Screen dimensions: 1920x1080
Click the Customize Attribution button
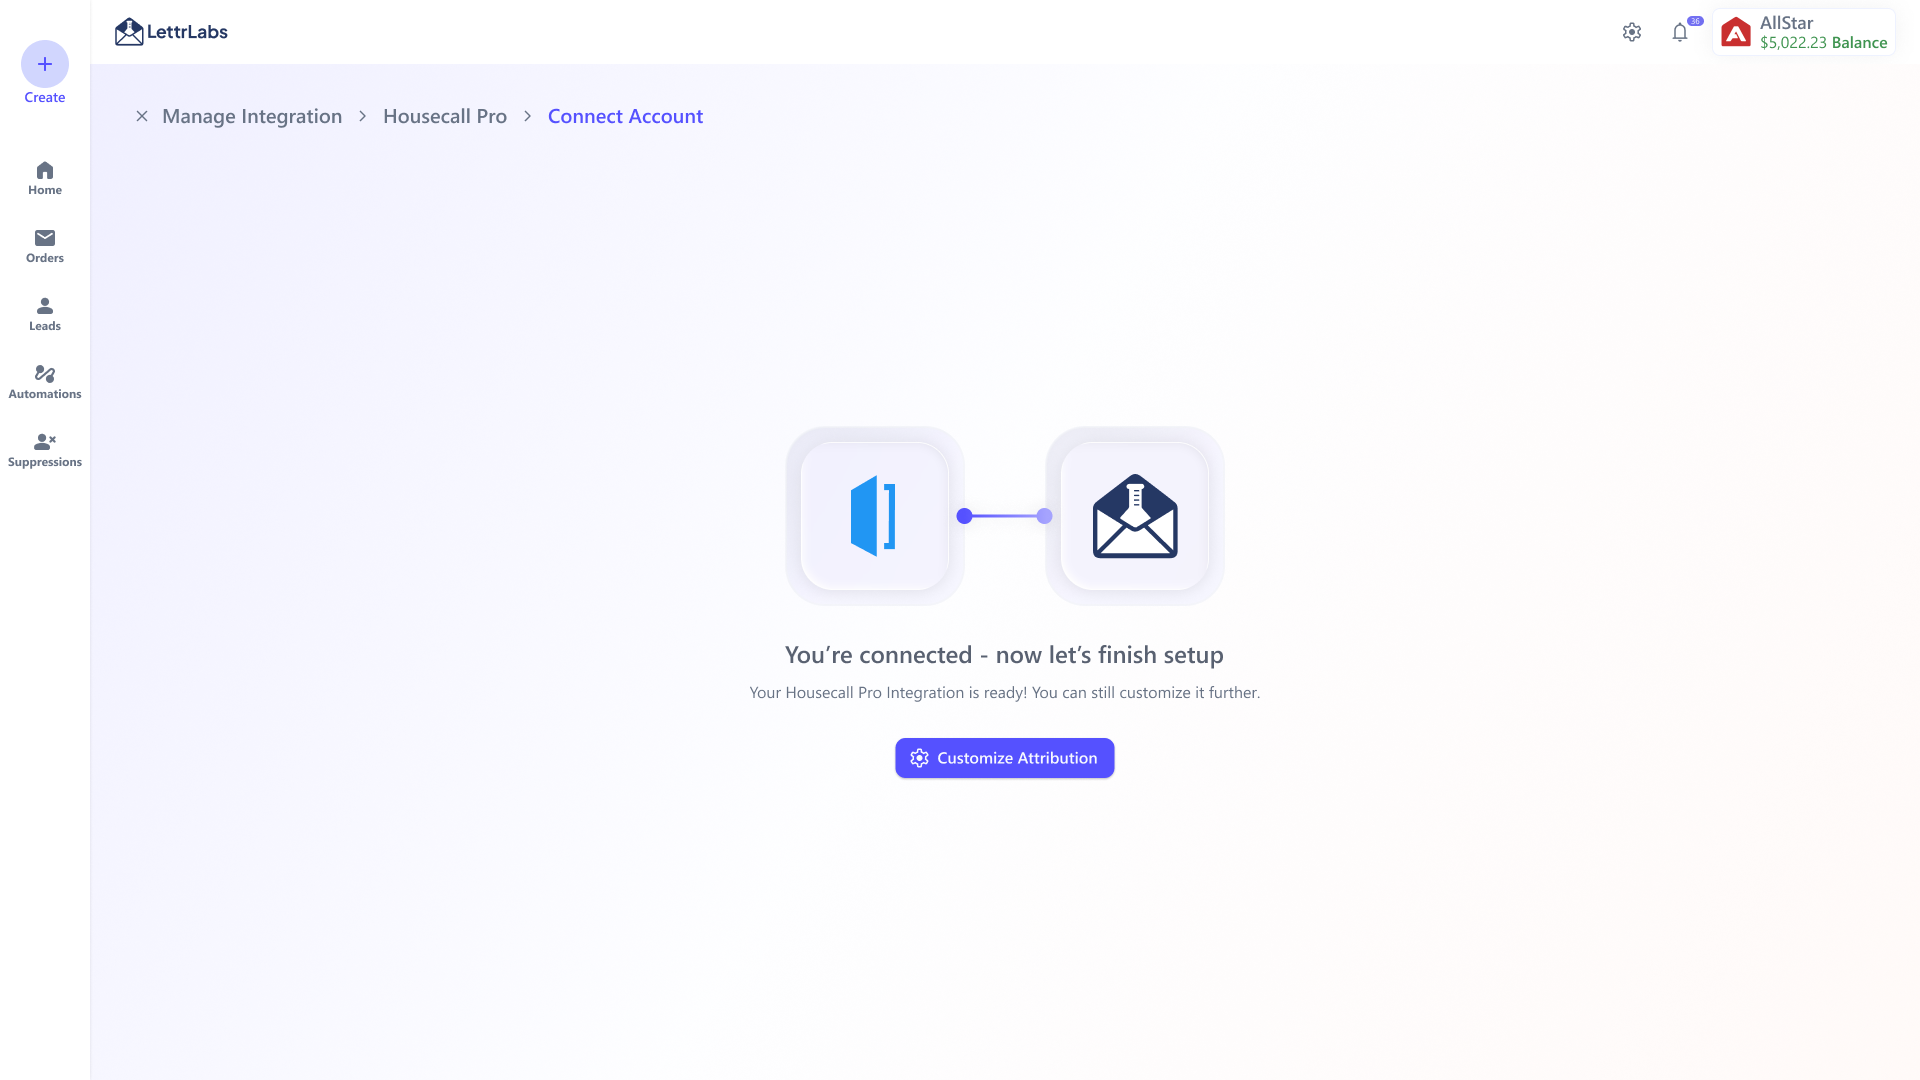pyautogui.click(x=1005, y=758)
